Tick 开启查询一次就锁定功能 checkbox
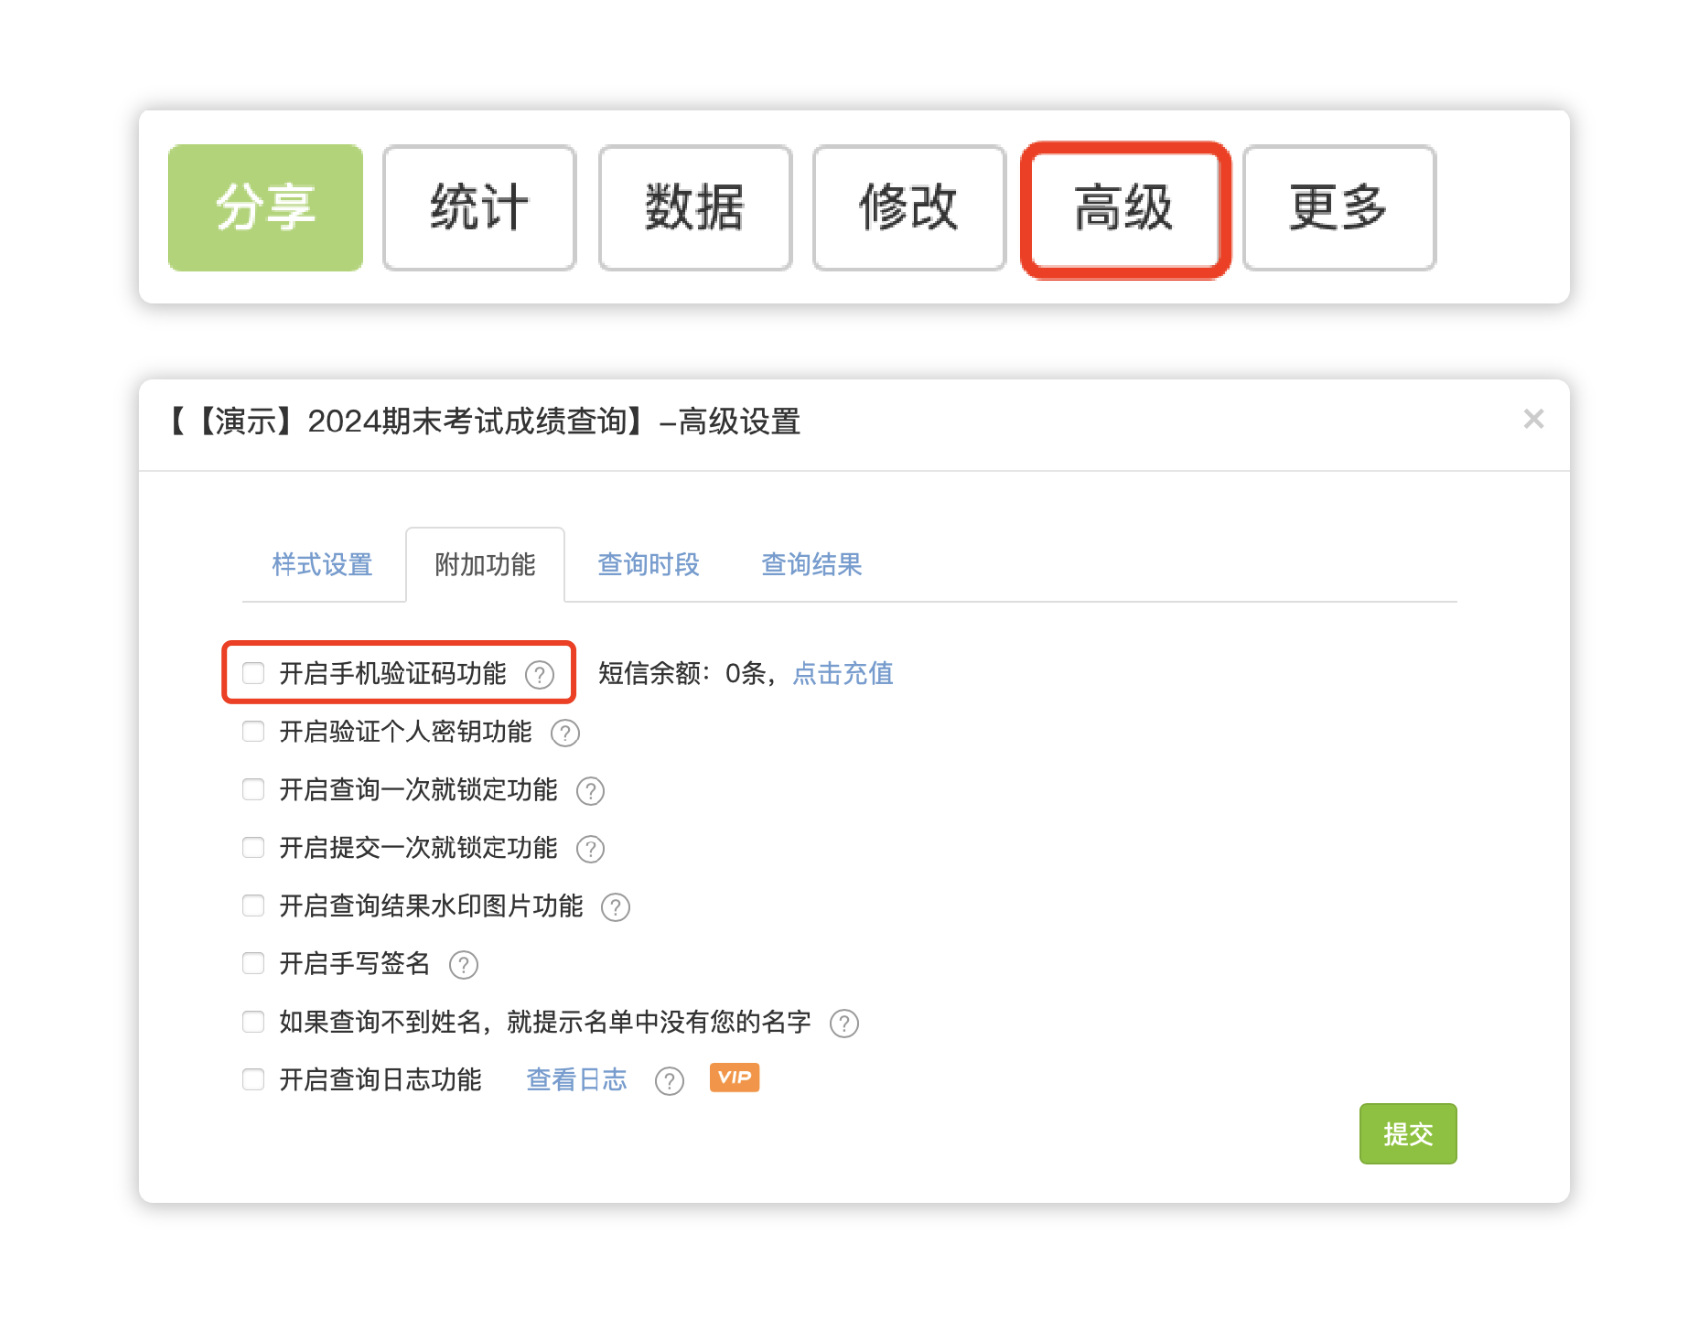This screenshot has height=1320, width=1704. [253, 789]
